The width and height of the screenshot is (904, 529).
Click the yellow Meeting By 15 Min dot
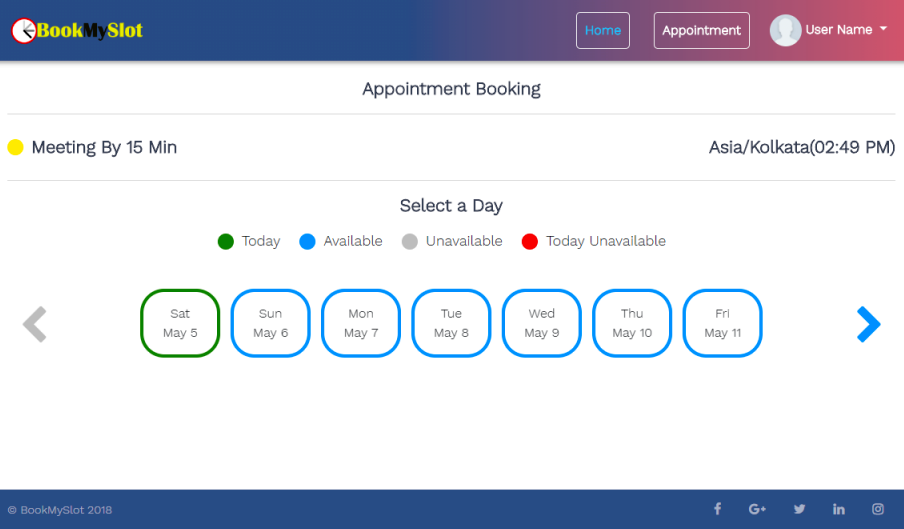pos(15,148)
